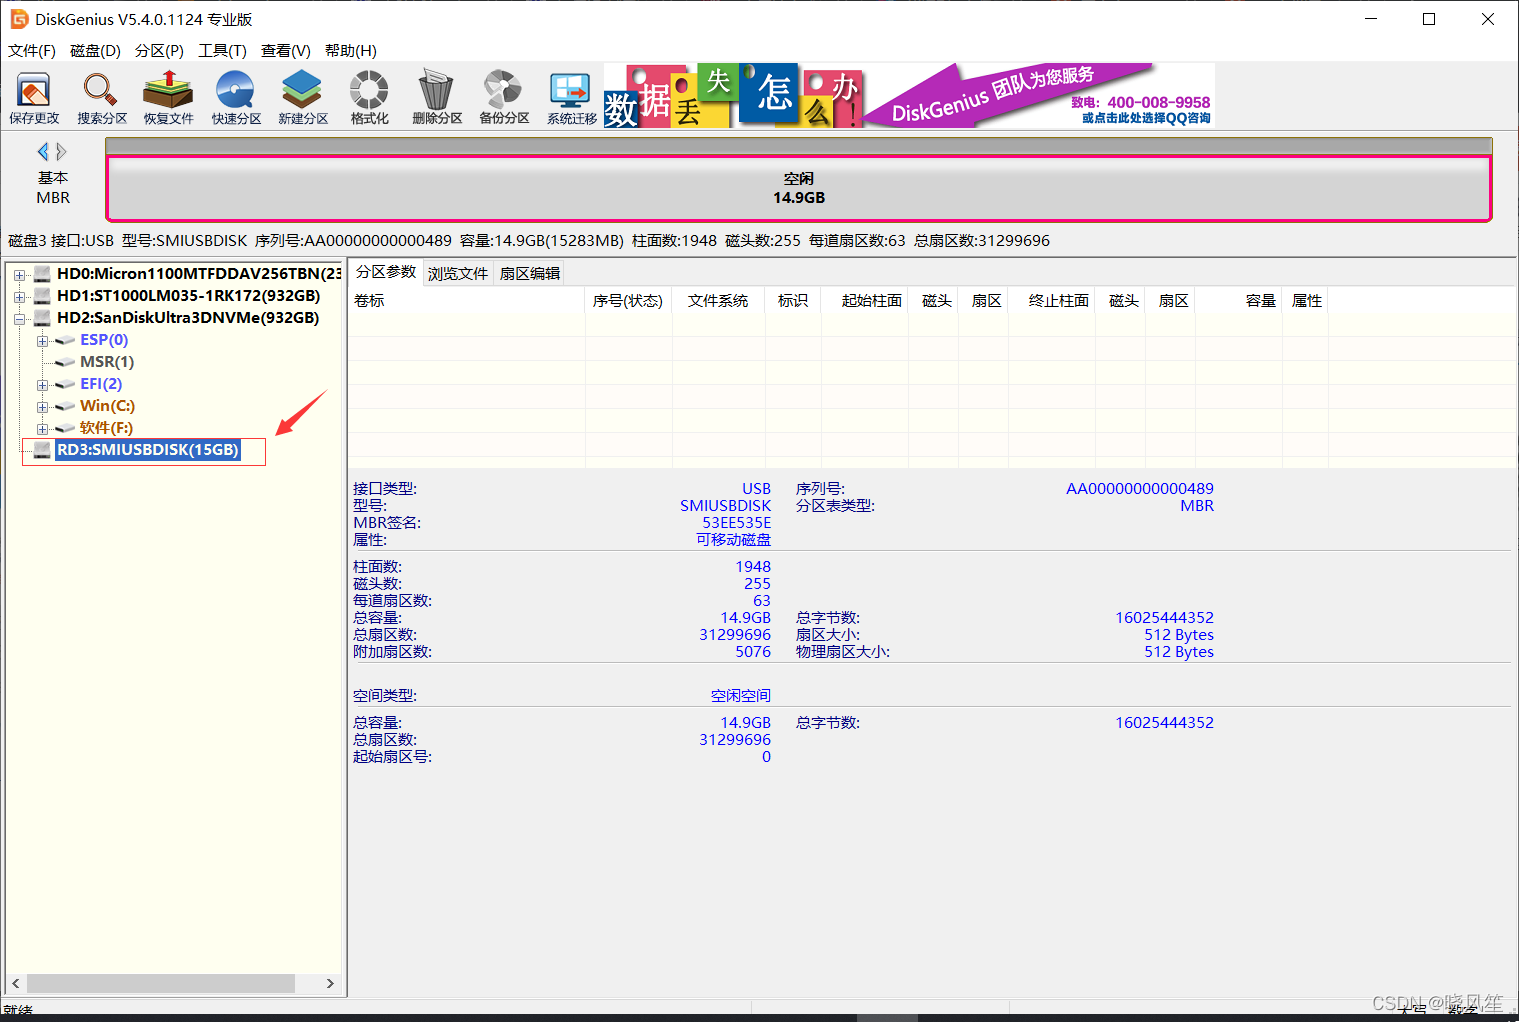
Task: Expand the HD1 ST1000LM035 disk node
Action: click(19, 297)
